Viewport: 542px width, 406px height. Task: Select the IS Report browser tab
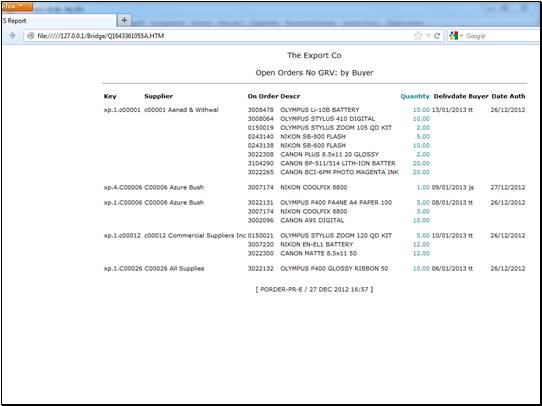click(x=59, y=21)
